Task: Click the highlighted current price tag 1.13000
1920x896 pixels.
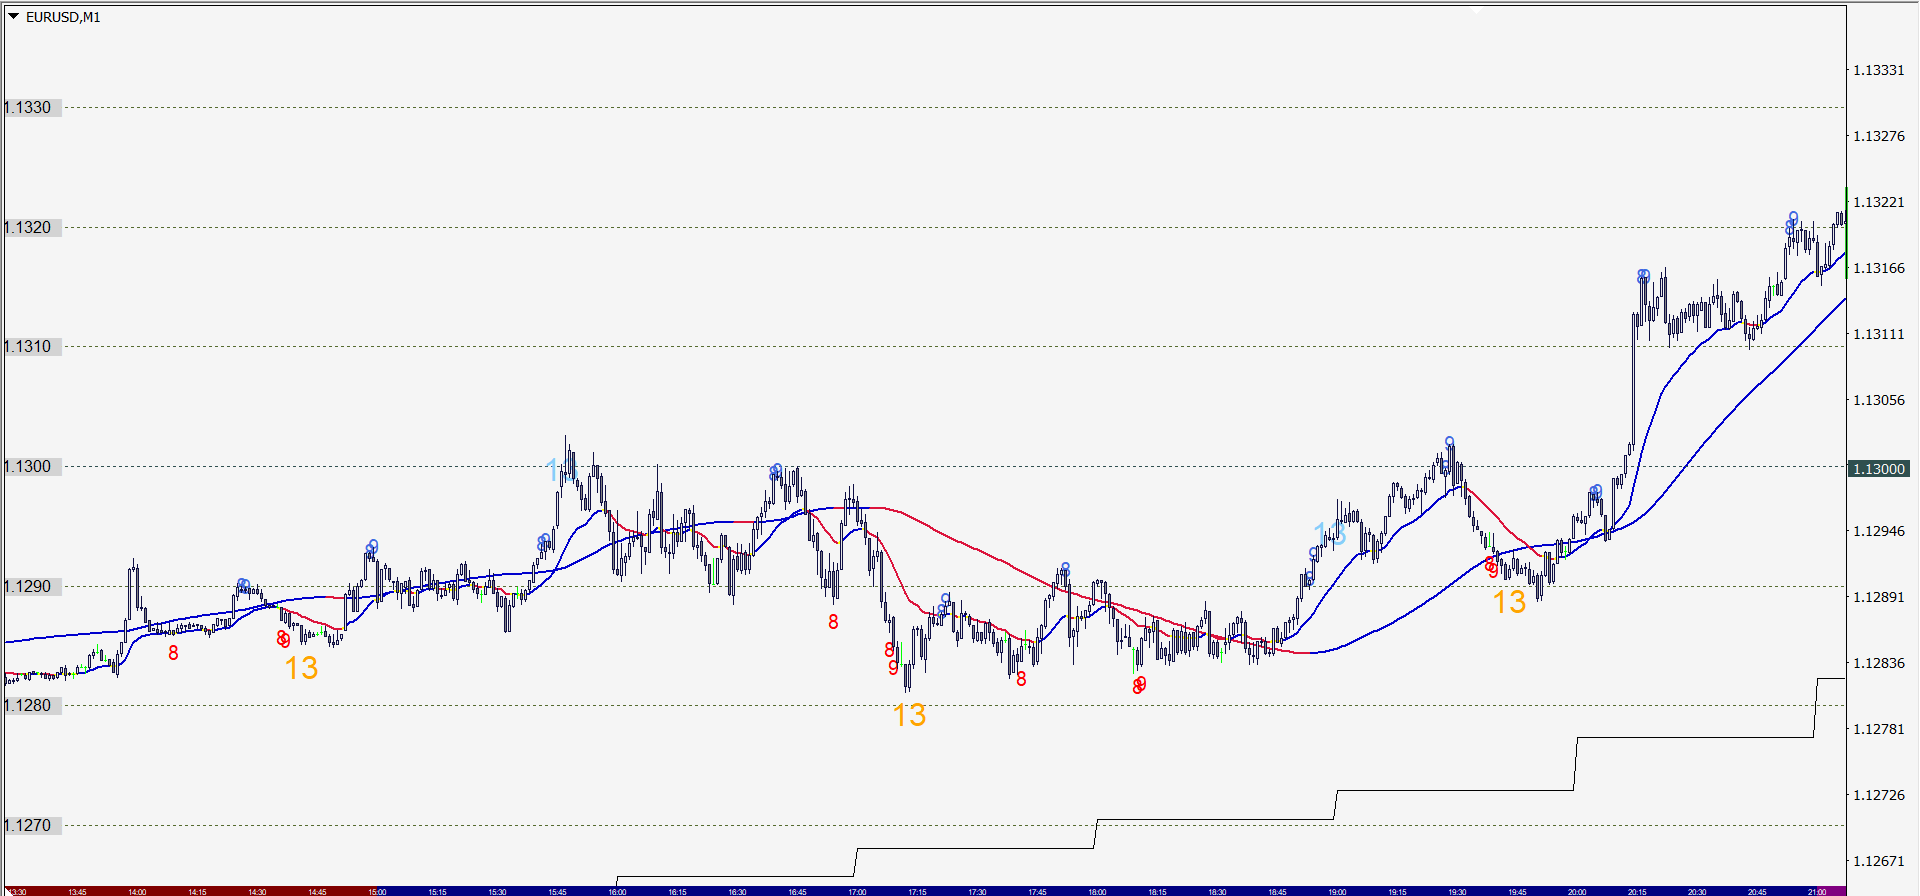Action: pos(1879,469)
